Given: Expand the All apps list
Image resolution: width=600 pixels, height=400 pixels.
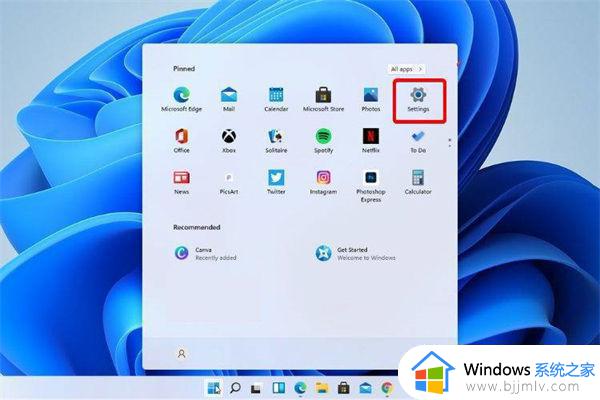Looking at the screenshot, I should point(406,69).
